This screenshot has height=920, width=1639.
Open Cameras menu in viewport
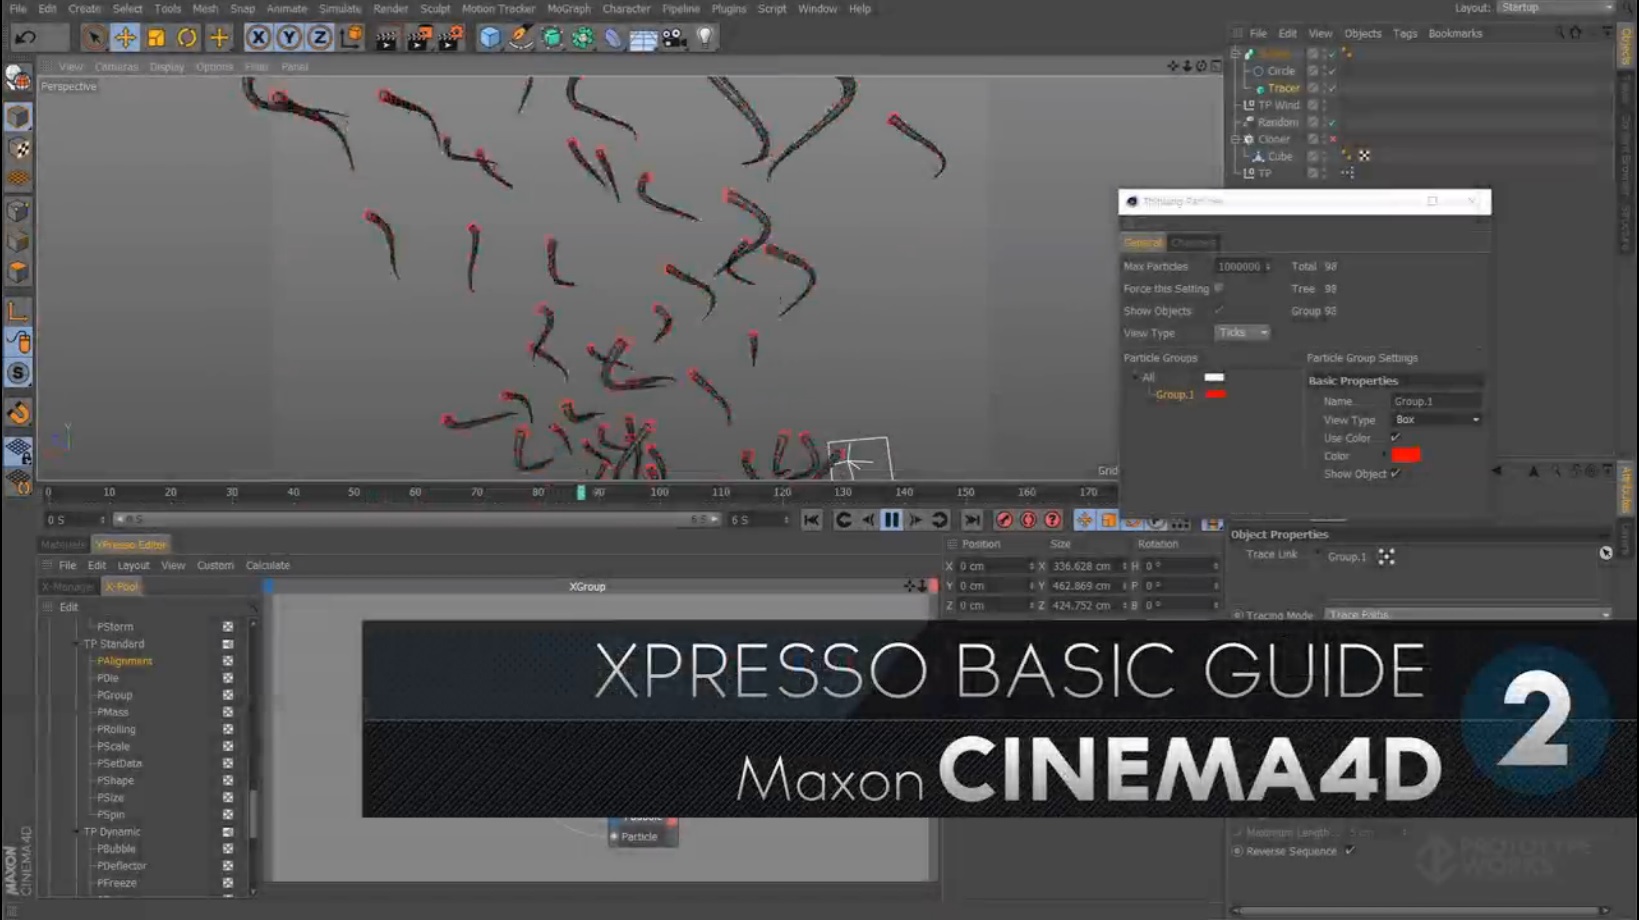coord(116,67)
